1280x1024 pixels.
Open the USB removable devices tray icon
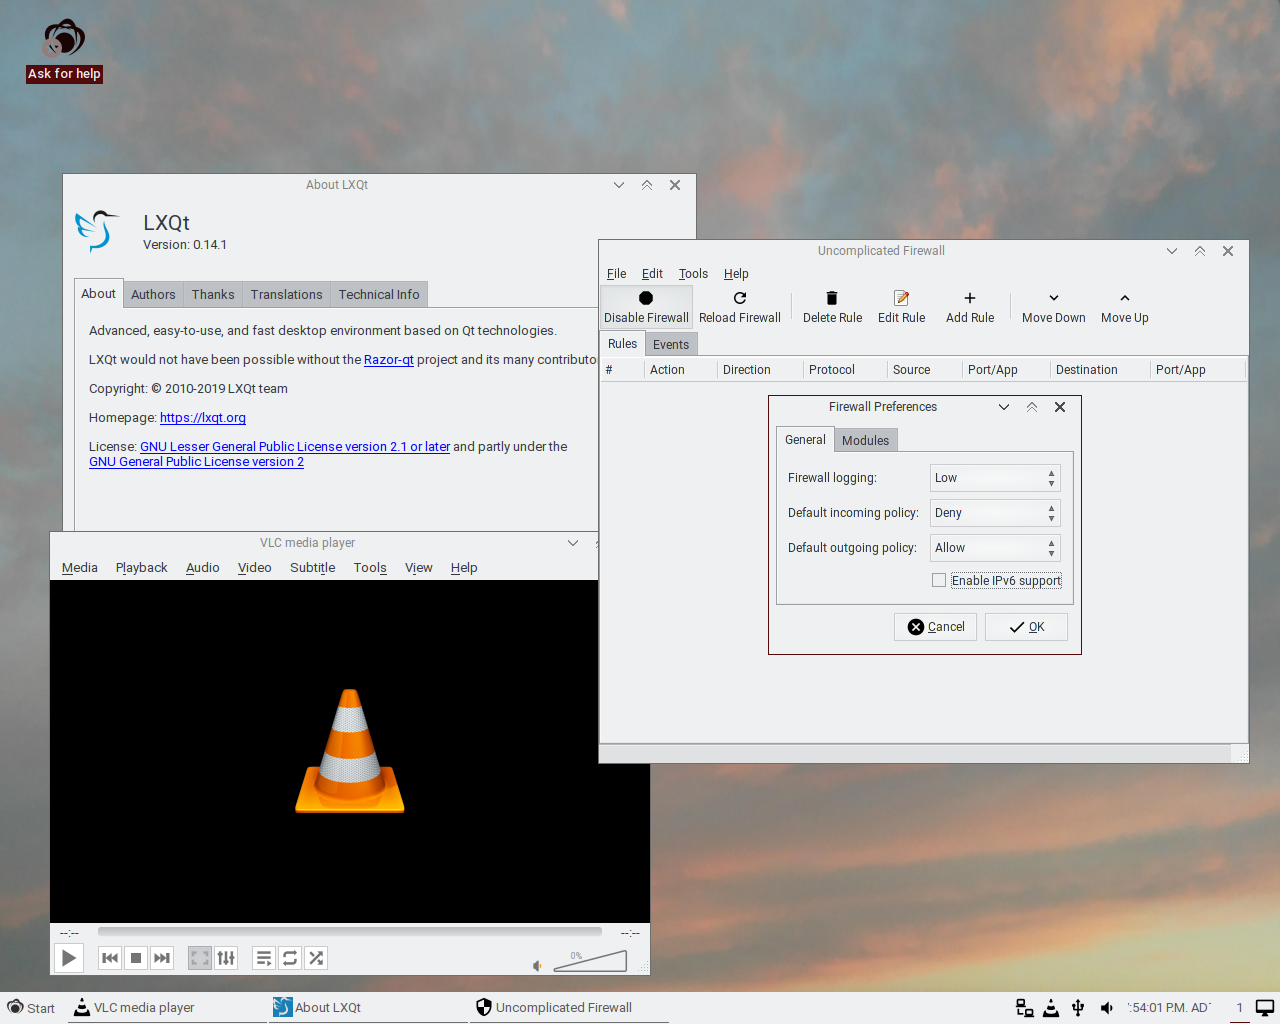[x=1078, y=1008]
